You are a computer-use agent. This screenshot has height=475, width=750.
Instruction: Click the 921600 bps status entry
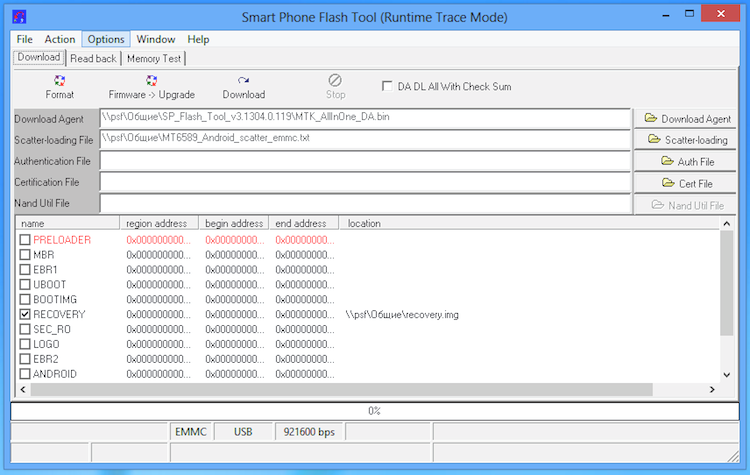(x=309, y=431)
